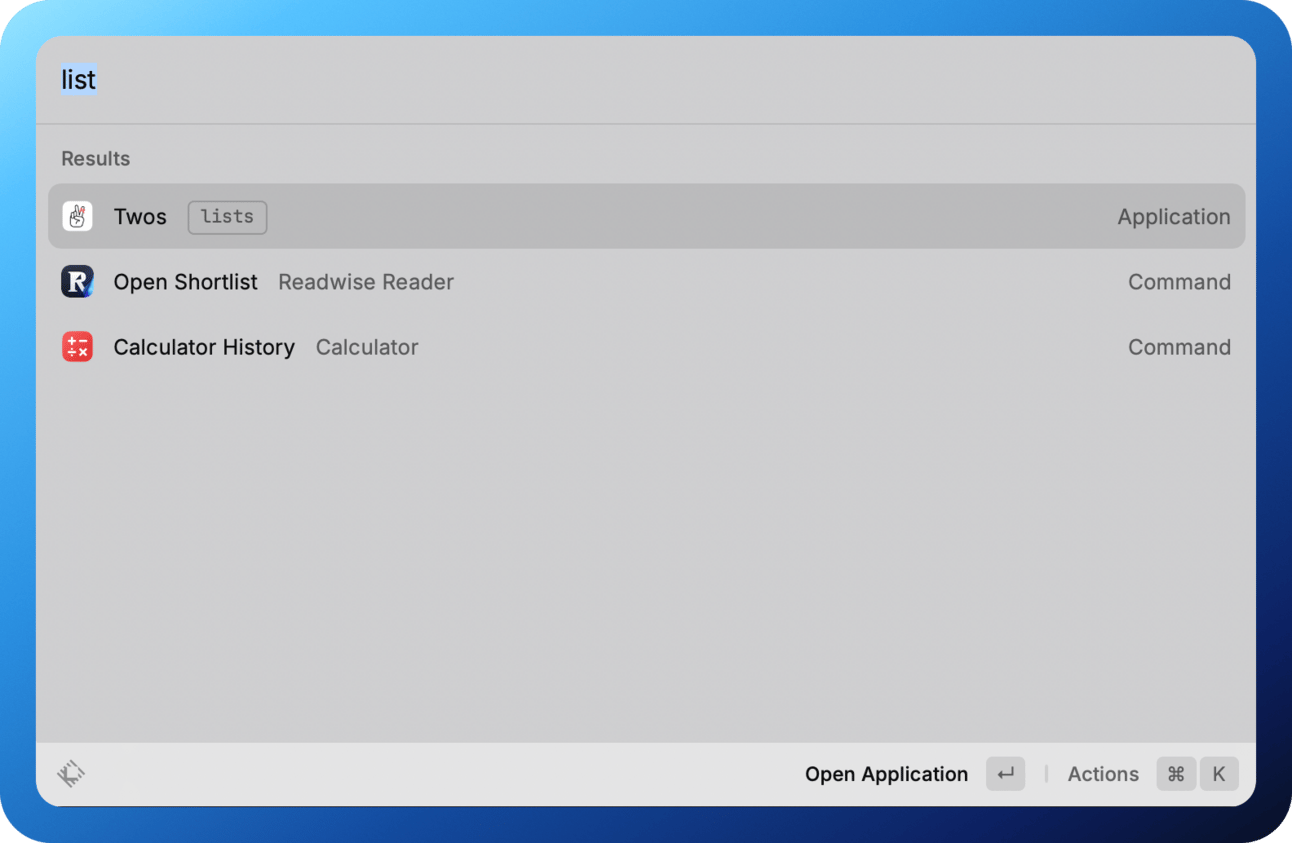Click the 'lists' alias tag
This screenshot has height=843, width=1292.
pos(227,217)
